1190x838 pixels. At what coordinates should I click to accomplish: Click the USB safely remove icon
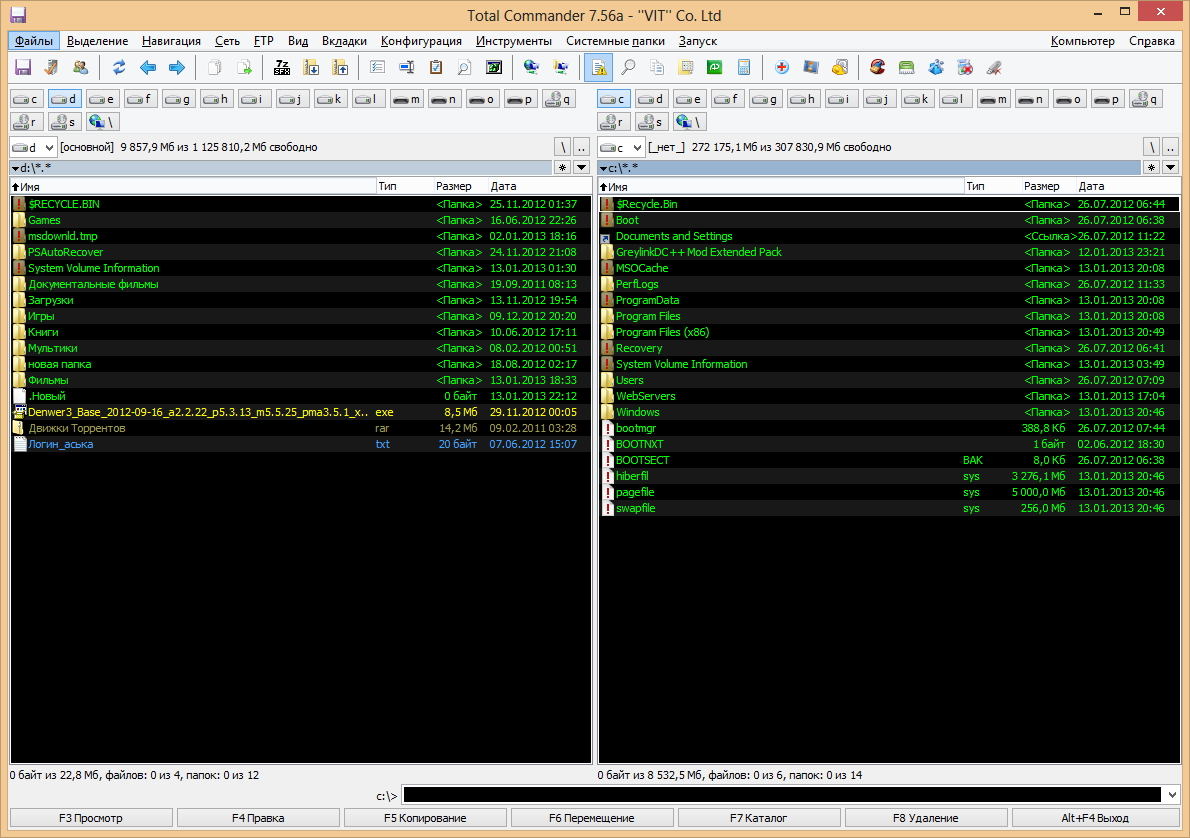point(993,68)
